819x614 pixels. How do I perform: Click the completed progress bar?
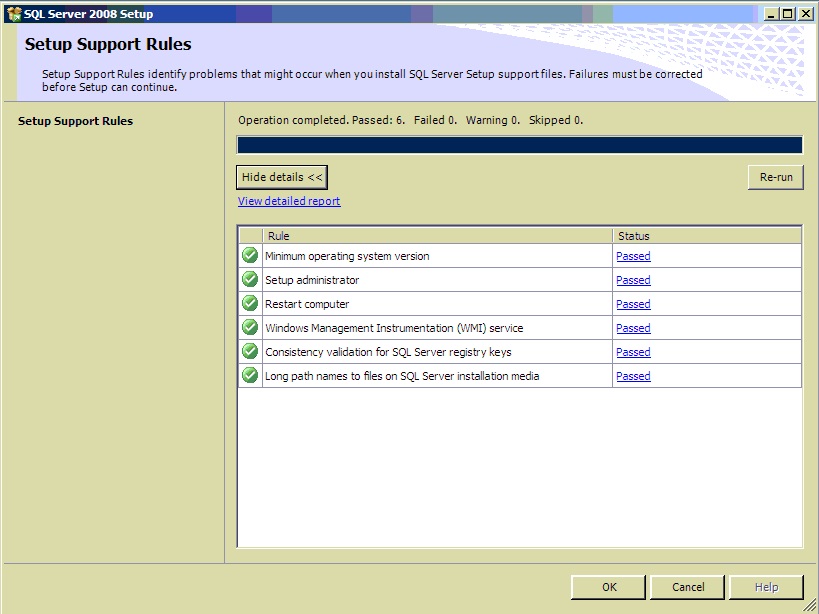[x=520, y=145]
